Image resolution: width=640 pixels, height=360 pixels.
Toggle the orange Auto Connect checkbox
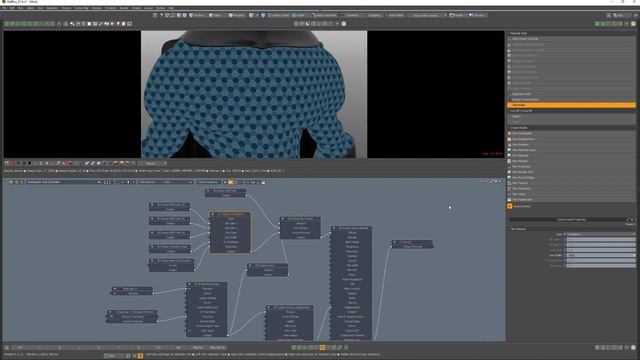[x=510, y=206]
